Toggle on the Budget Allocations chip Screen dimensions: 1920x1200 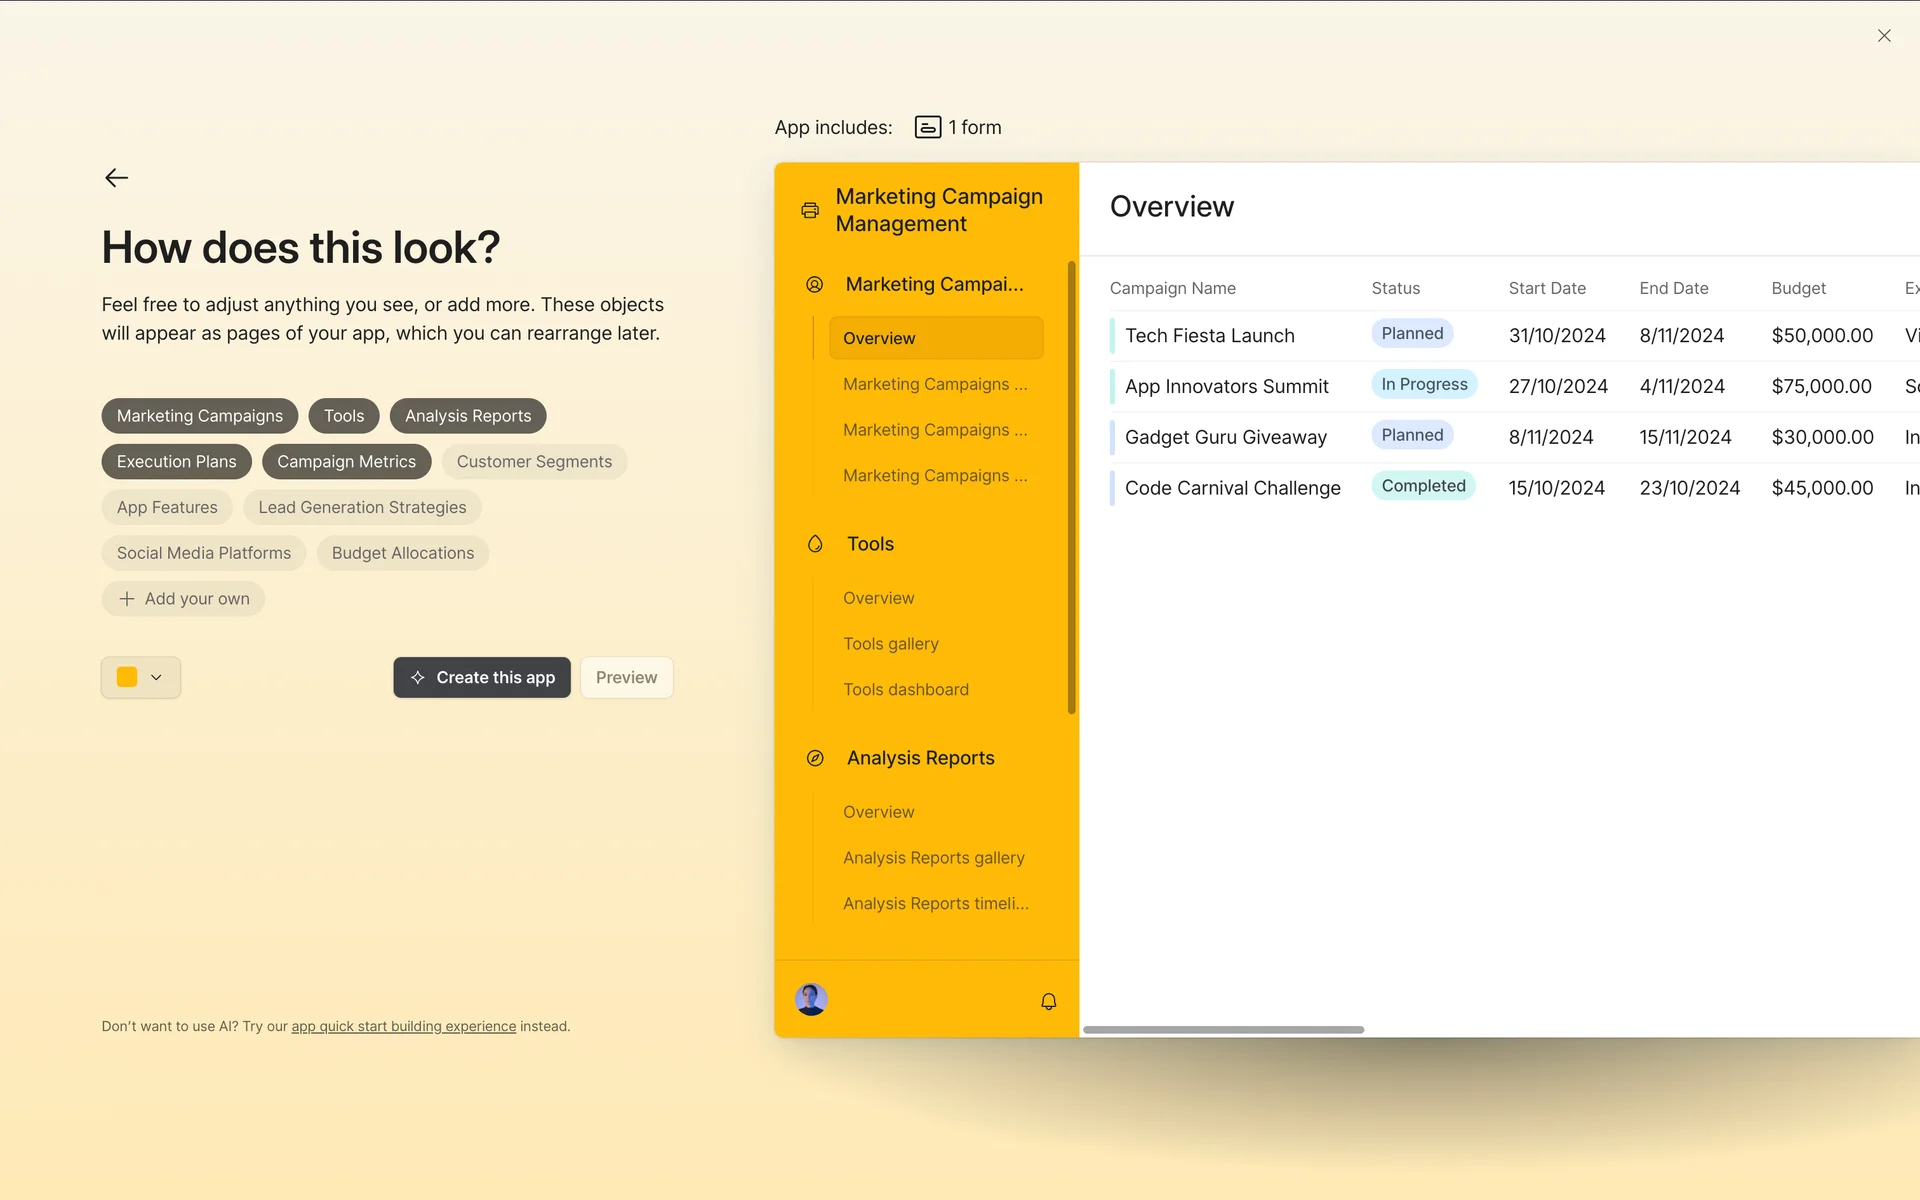[402, 553]
